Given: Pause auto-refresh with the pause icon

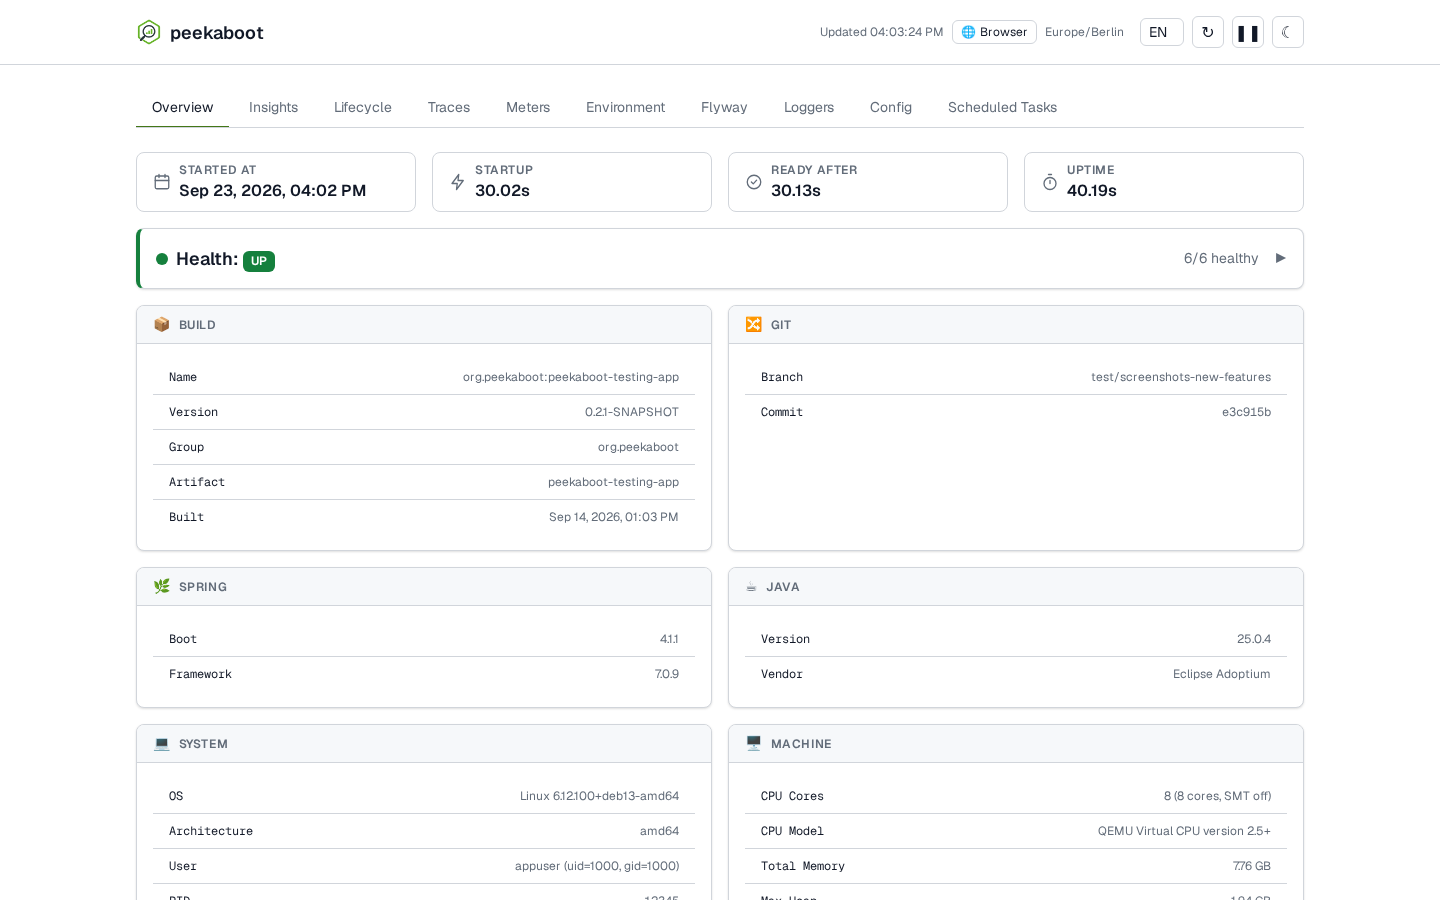Looking at the screenshot, I should tap(1248, 32).
